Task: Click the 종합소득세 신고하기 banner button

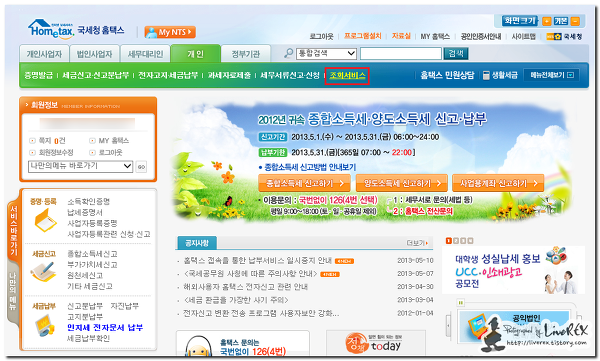Action: tap(304, 183)
